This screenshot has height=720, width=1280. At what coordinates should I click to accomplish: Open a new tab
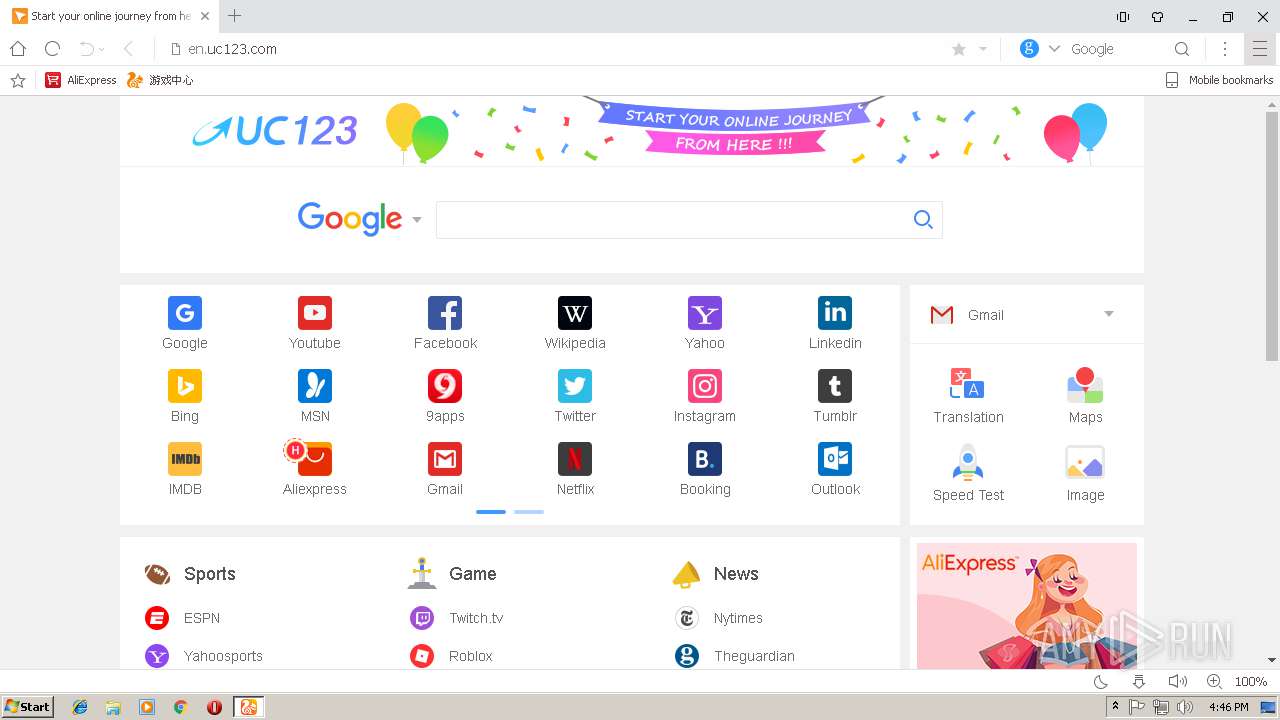(x=235, y=16)
